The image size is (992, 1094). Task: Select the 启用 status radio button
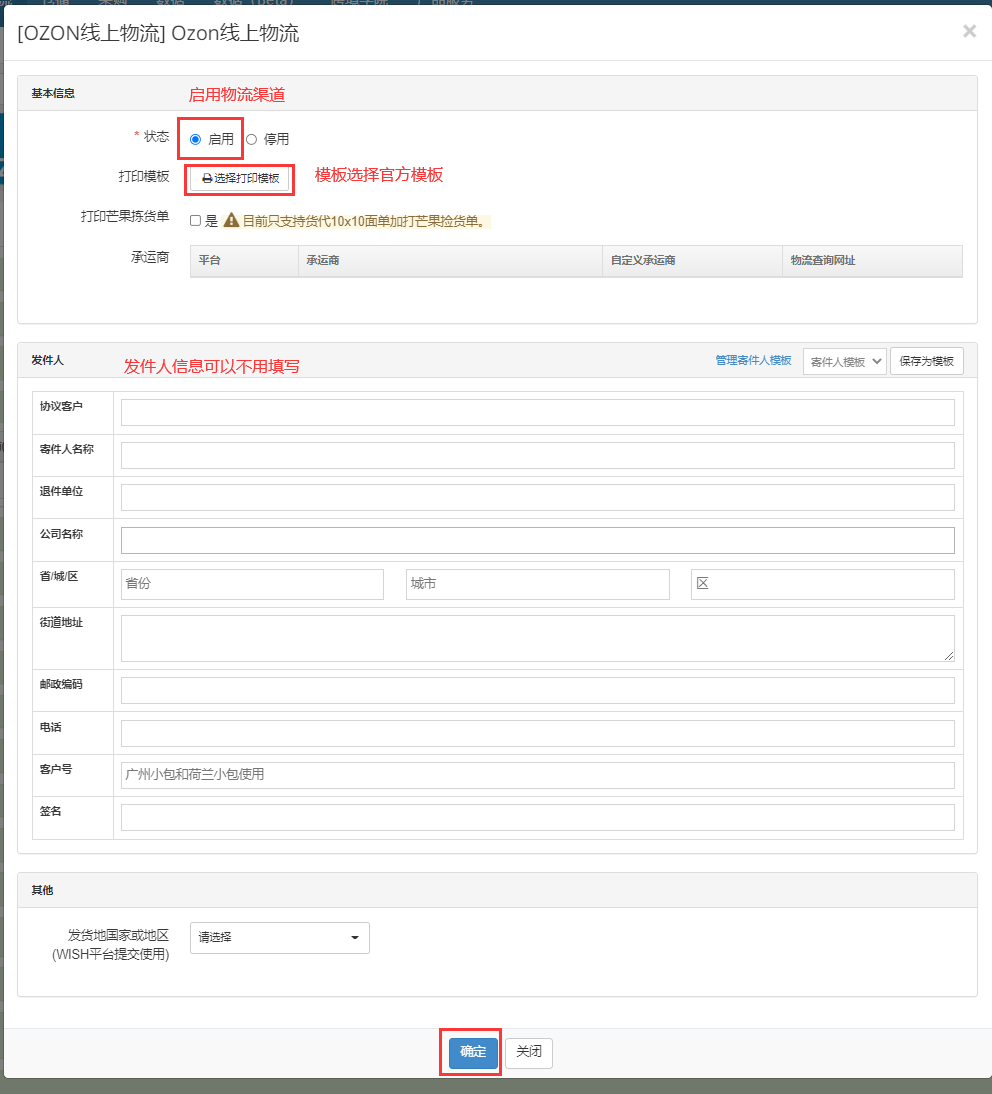[x=195, y=140]
